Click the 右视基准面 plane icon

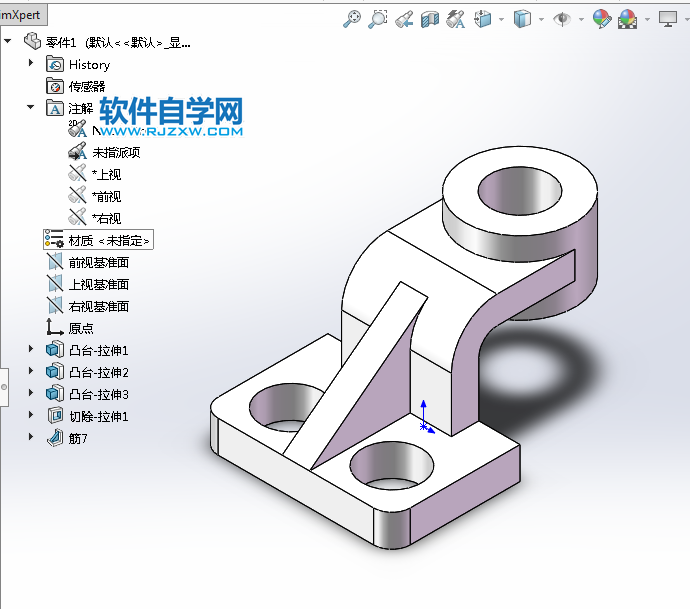click(x=55, y=305)
